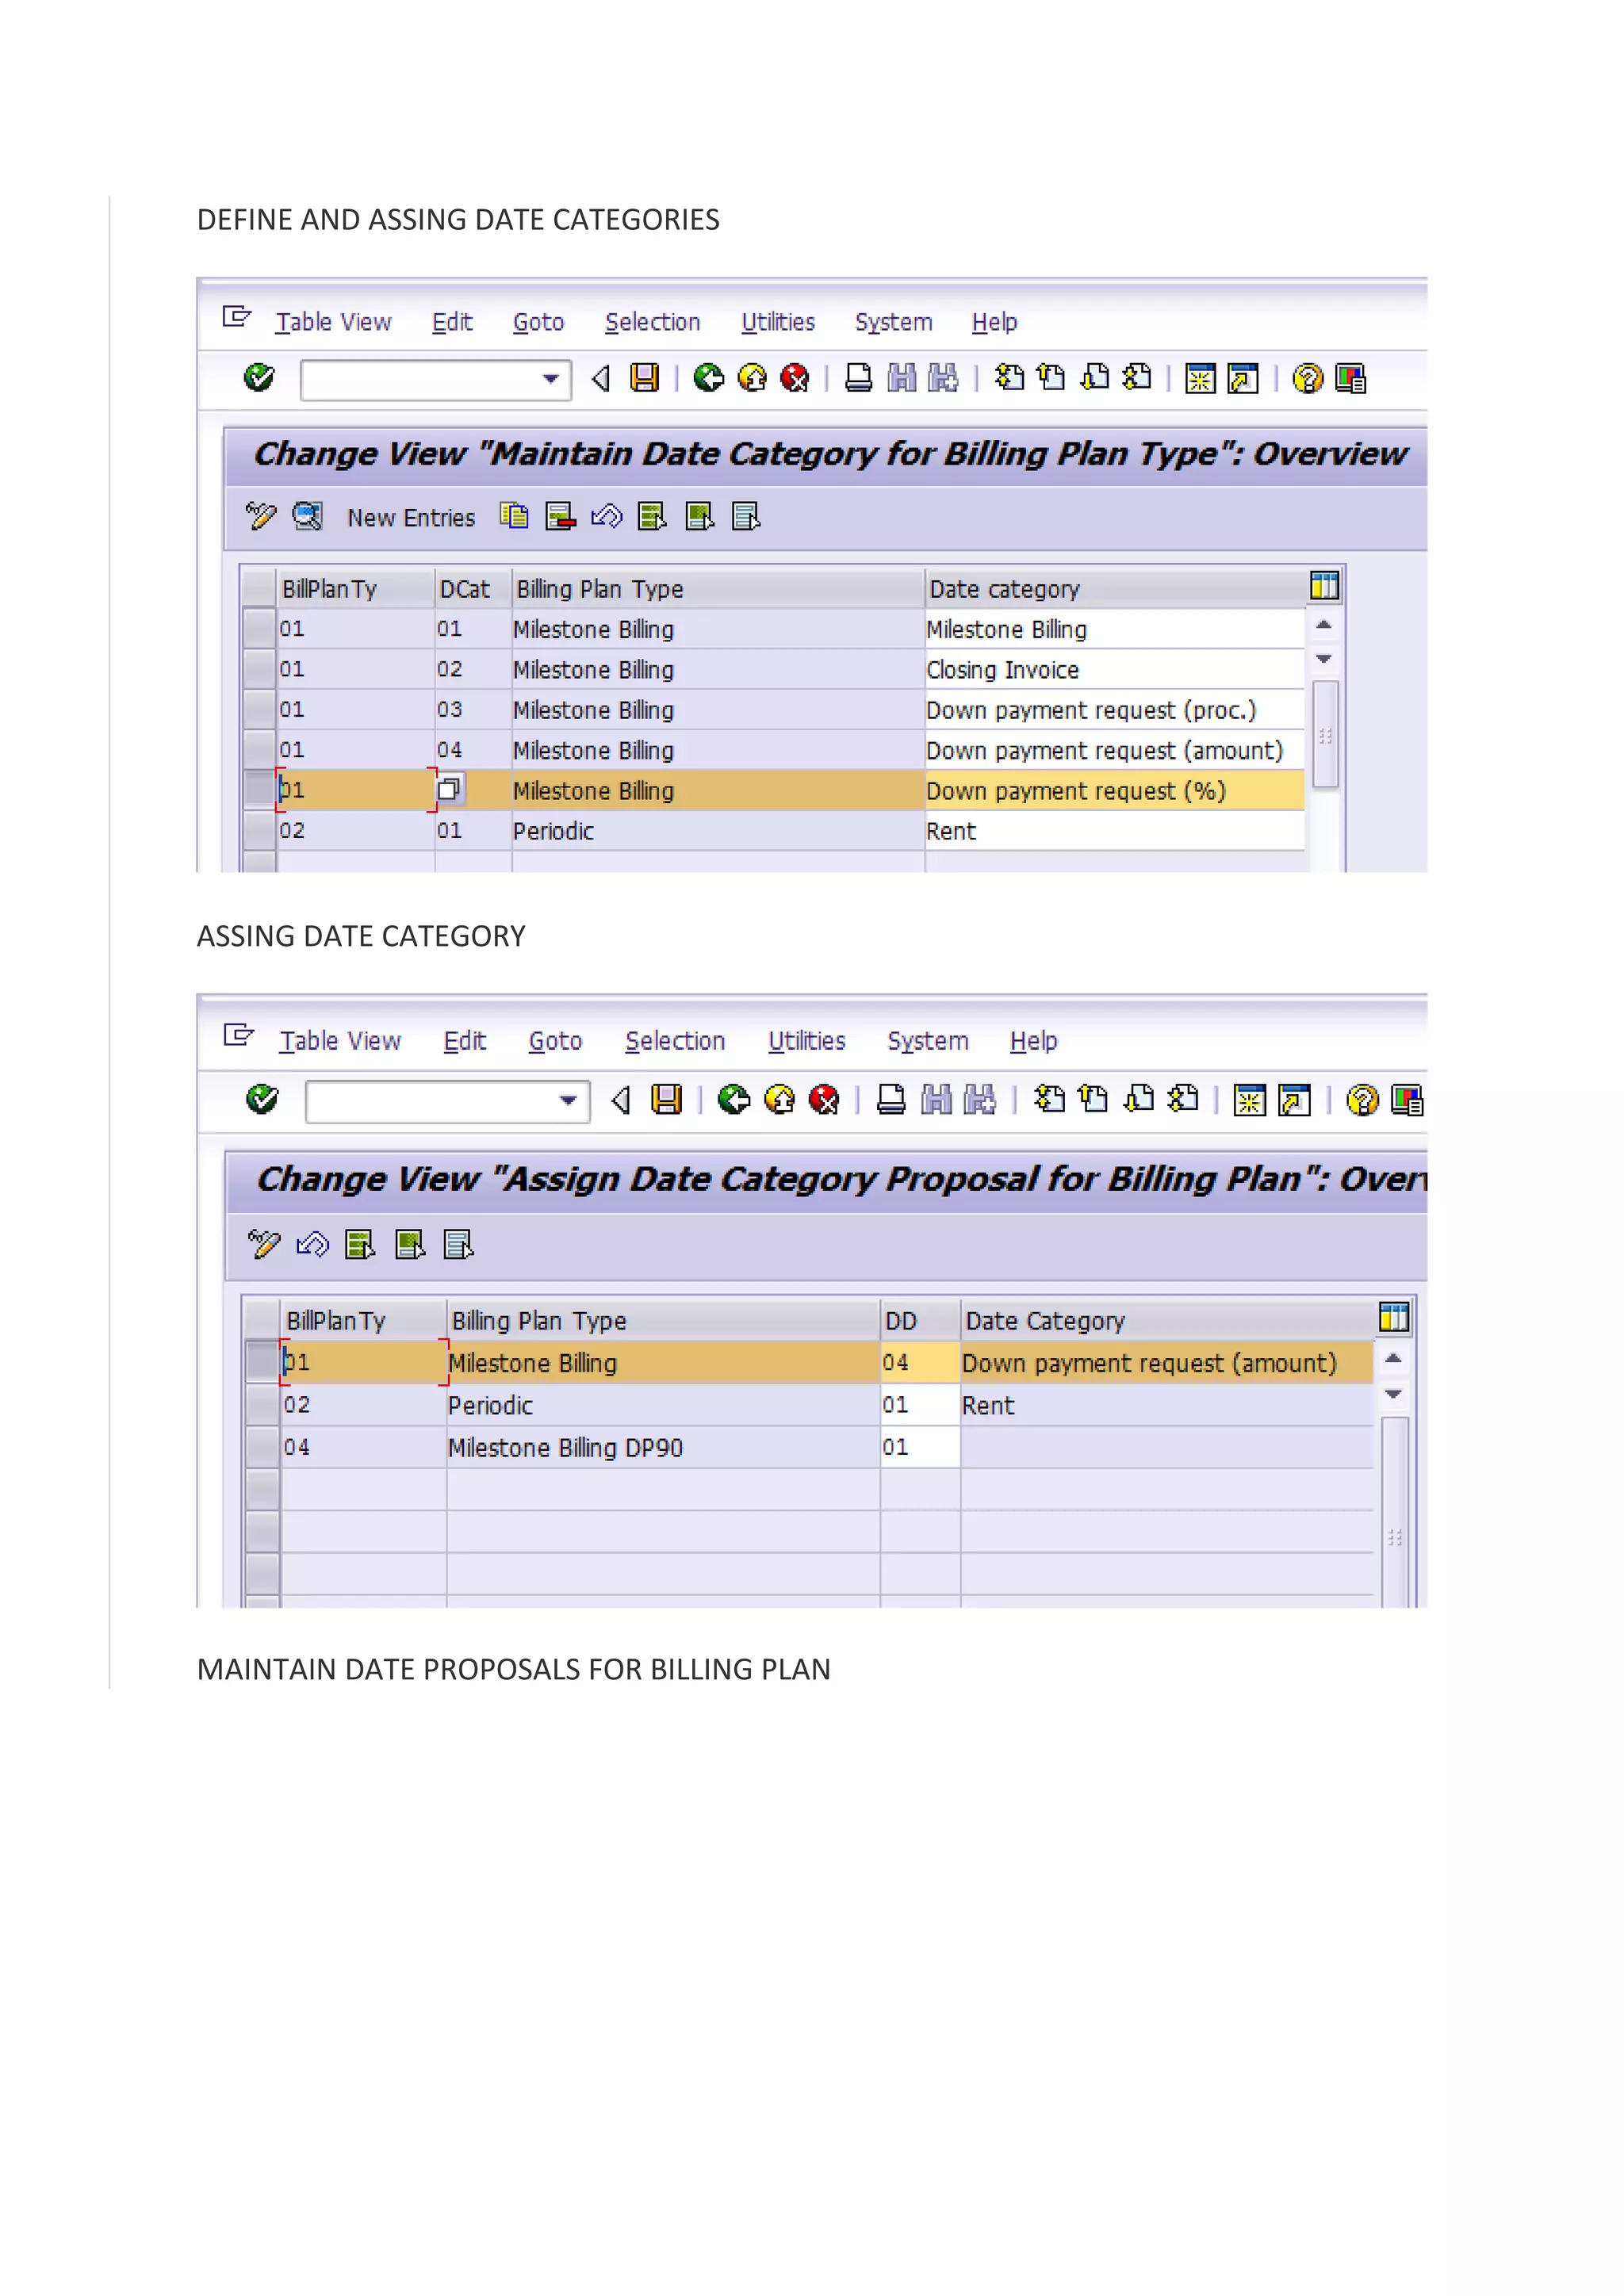Click yellow Exit icon in Maintain Date Category window
Viewport: 1624px width, 2296px height.
point(752,378)
